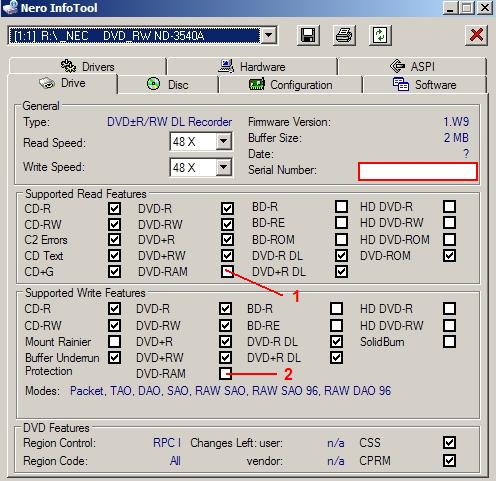
Task: Toggle C2 Errors checkbox
Action: click(114, 239)
